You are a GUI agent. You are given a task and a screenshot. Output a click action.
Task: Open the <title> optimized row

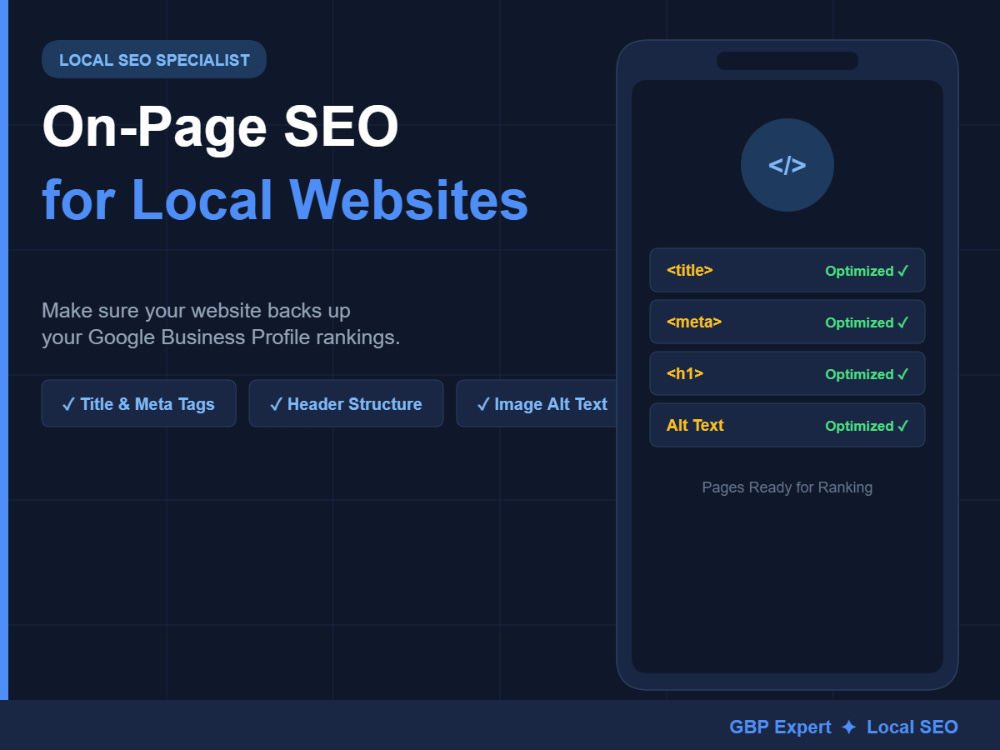point(787,270)
